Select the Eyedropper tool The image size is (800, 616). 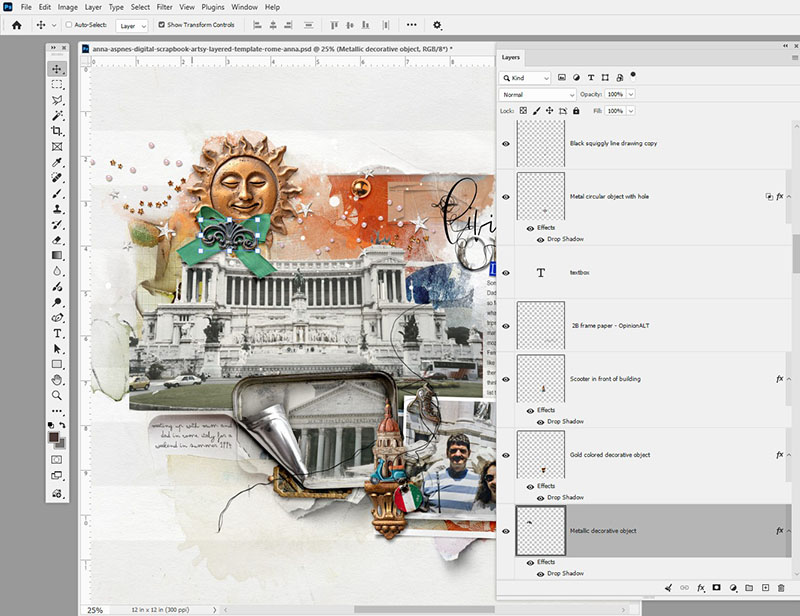57,162
